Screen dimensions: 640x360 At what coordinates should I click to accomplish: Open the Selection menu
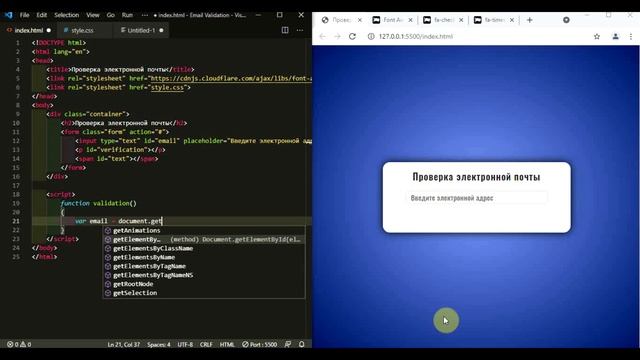67,15
